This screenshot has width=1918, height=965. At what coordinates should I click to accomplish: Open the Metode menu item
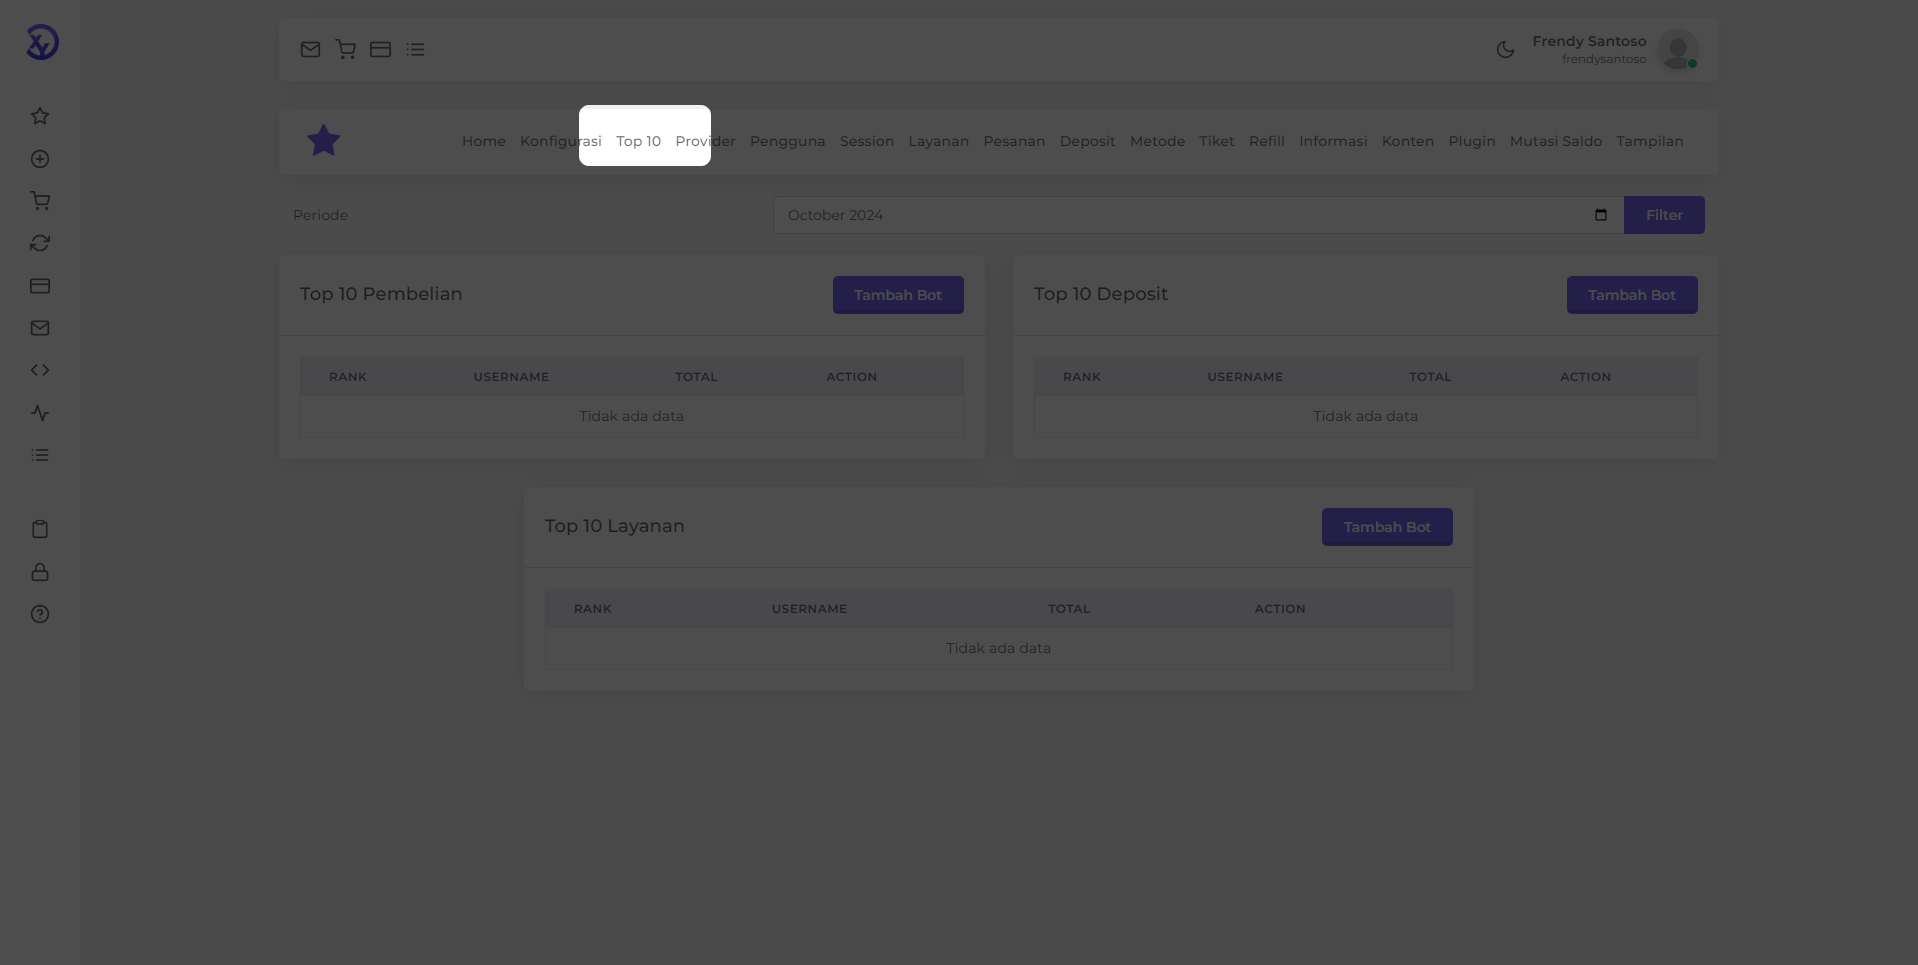[x=1157, y=141]
